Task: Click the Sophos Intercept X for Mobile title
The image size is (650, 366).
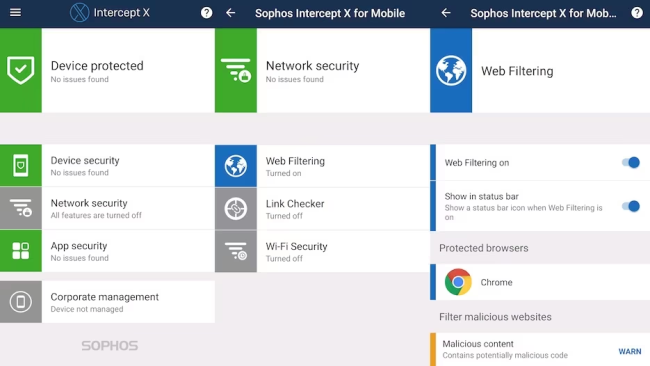Action: 330,13
